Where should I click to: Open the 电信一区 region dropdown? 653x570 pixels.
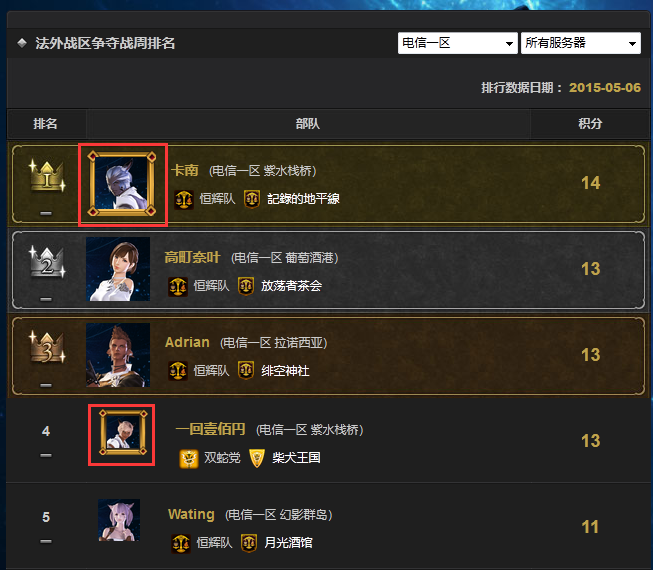(x=457, y=43)
